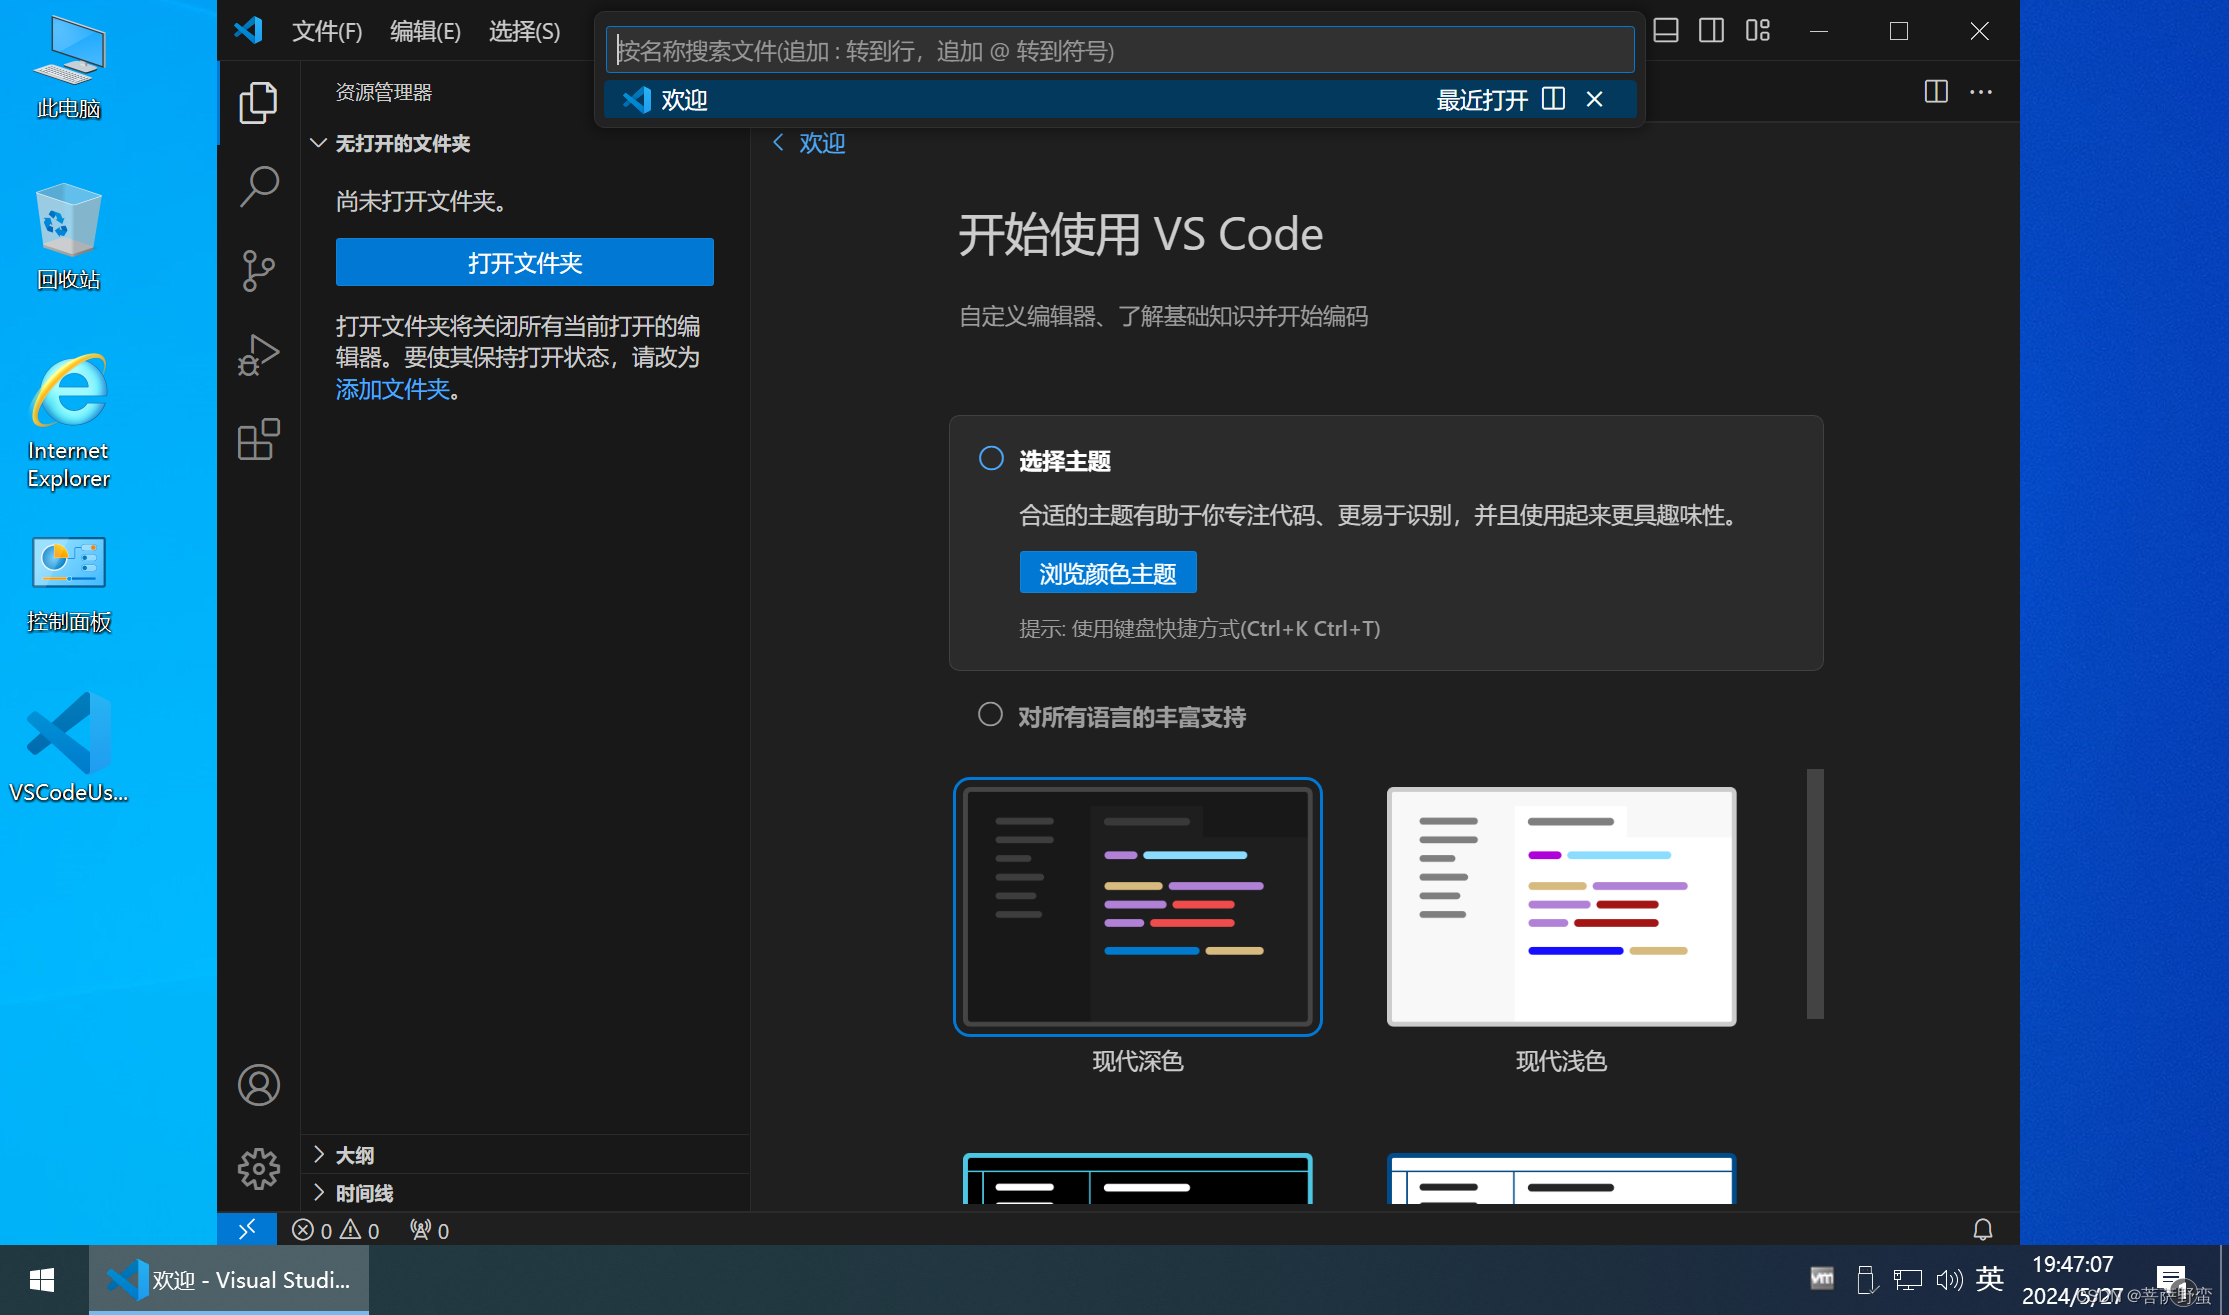Viewport: 2229px width, 1315px height.
Task: Click the 打开文件夹 button
Action: (524, 263)
